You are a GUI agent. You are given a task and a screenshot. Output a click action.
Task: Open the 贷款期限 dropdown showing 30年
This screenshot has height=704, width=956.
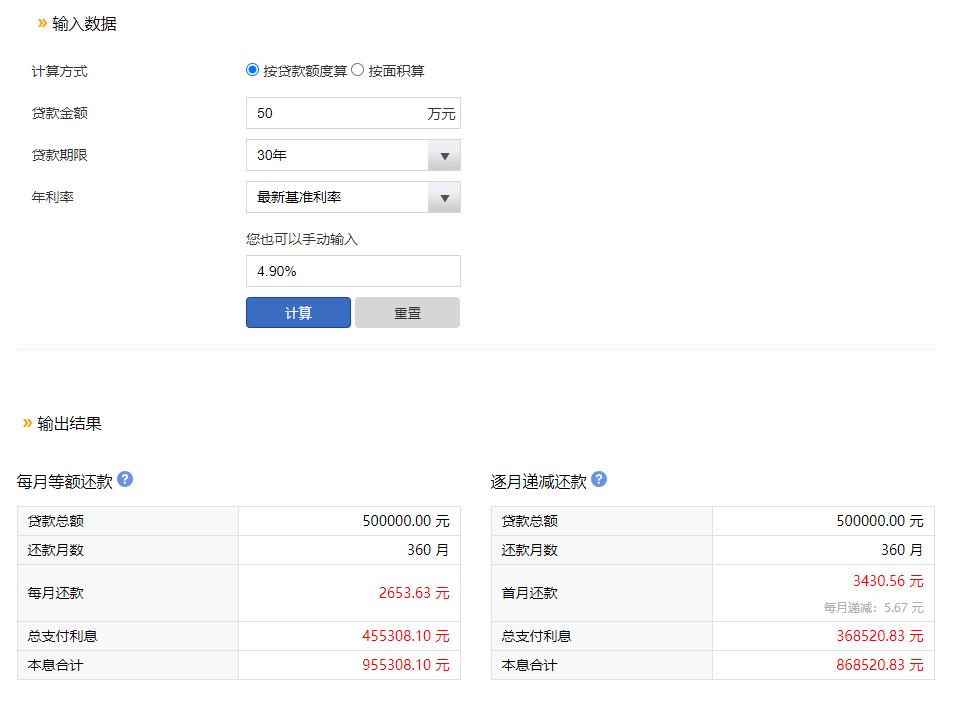point(340,155)
